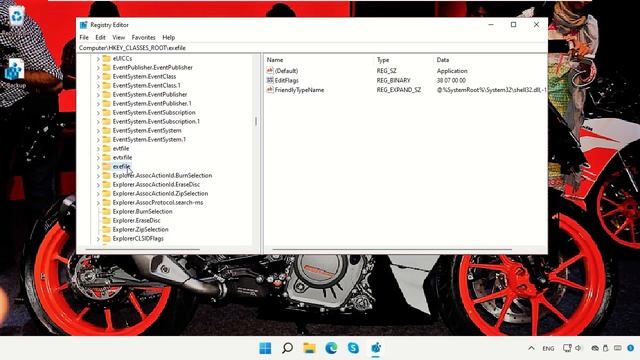640x360 pixels.
Task: Select the EditFlags value name
Action: pos(287,80)
